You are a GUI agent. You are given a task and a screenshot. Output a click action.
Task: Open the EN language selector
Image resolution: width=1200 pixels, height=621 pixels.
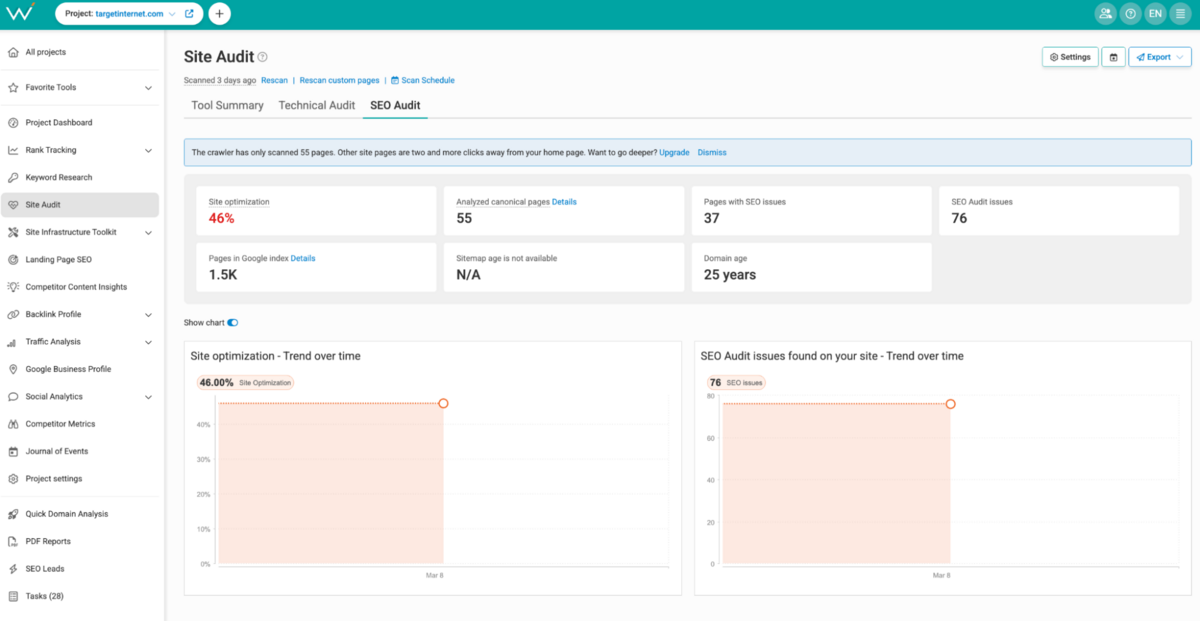point(1155,14)
